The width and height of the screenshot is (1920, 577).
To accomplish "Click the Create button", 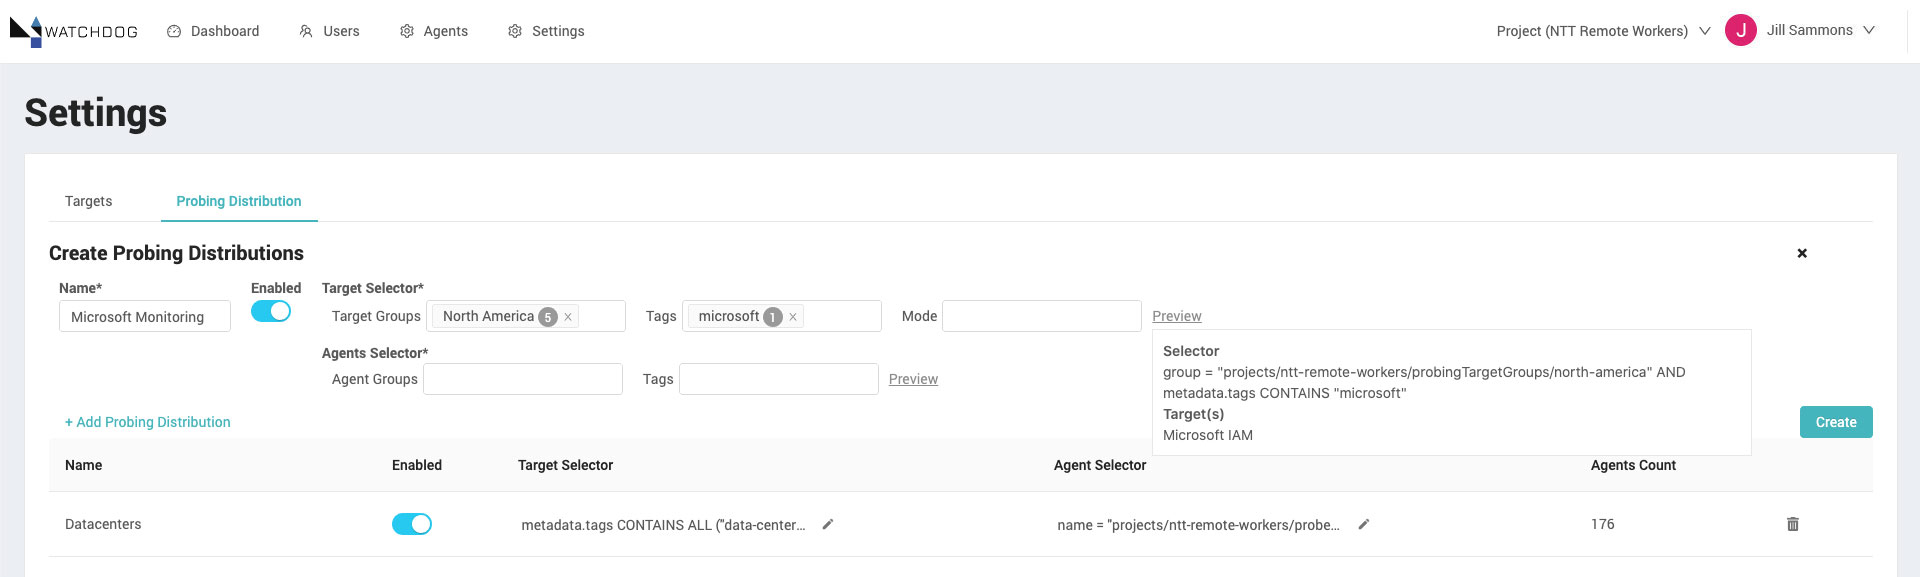I will [x=1836, y=422].
